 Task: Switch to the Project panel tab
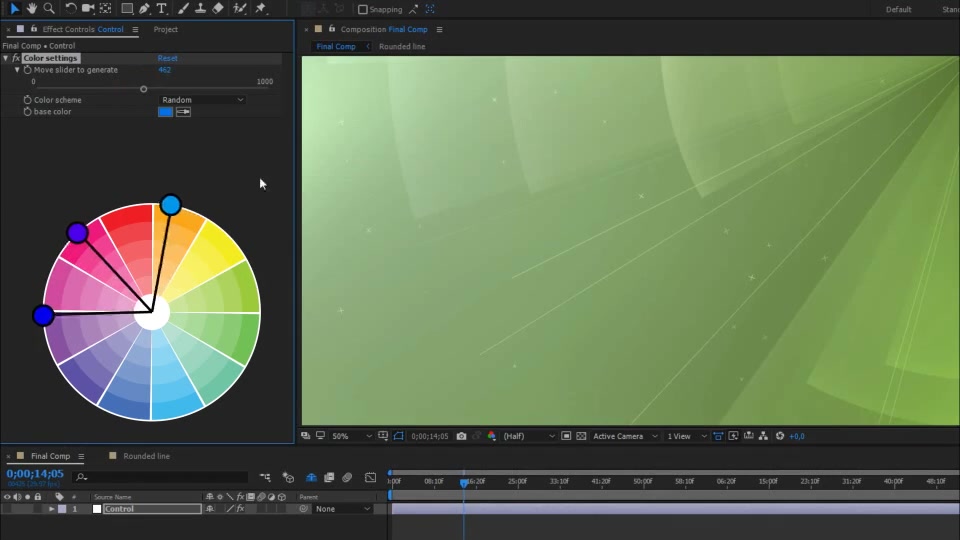point(165,29)
